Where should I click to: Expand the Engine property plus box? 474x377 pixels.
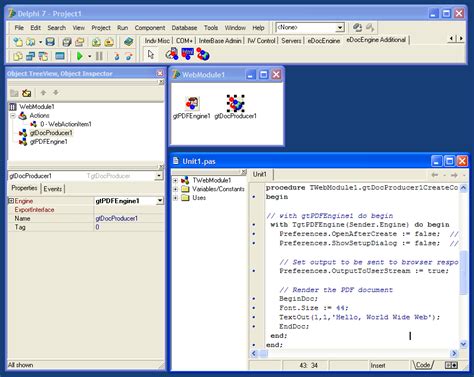pyautogui.click(x=11, y=201)
